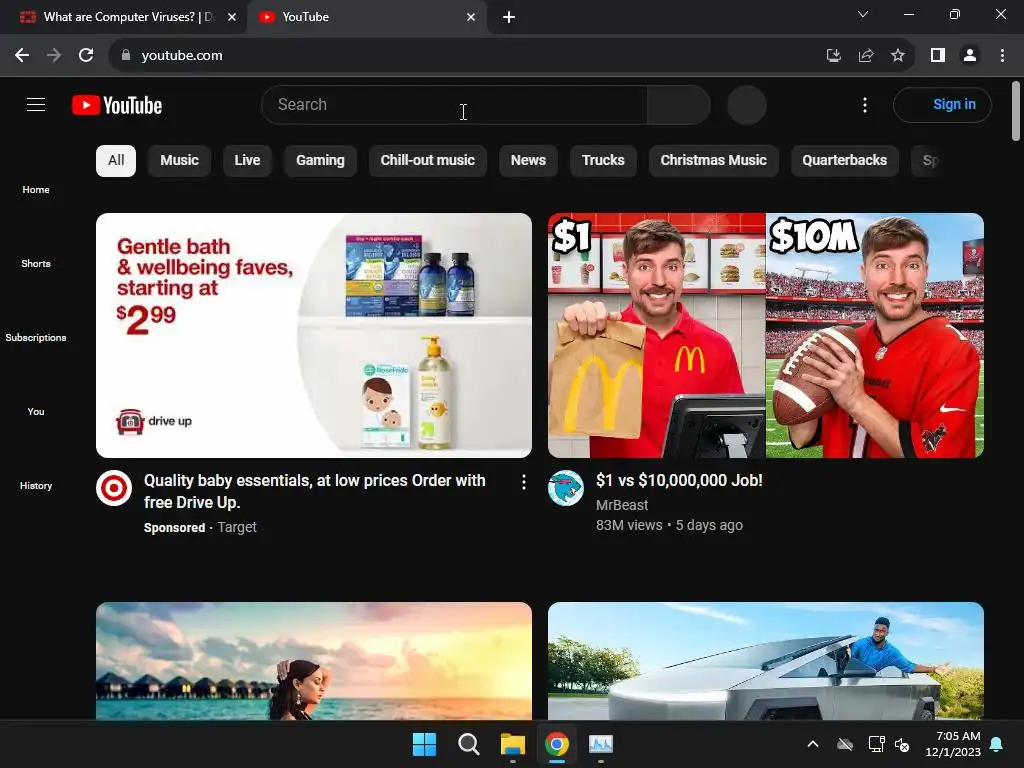Viewport: 1024px width, 768px height.
Task: Open the $1 vs $10,000,000 Job! title
Action: [679, 481]
